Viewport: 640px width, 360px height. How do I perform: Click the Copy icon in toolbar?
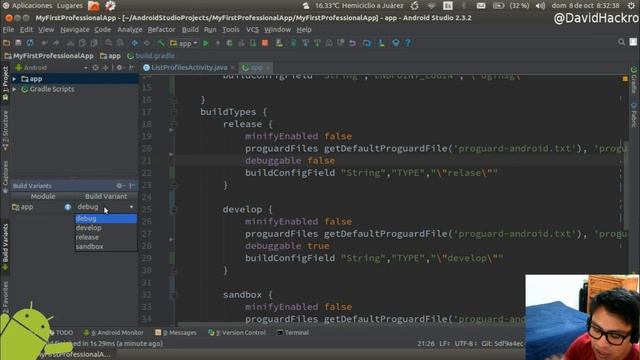point(82,43)
